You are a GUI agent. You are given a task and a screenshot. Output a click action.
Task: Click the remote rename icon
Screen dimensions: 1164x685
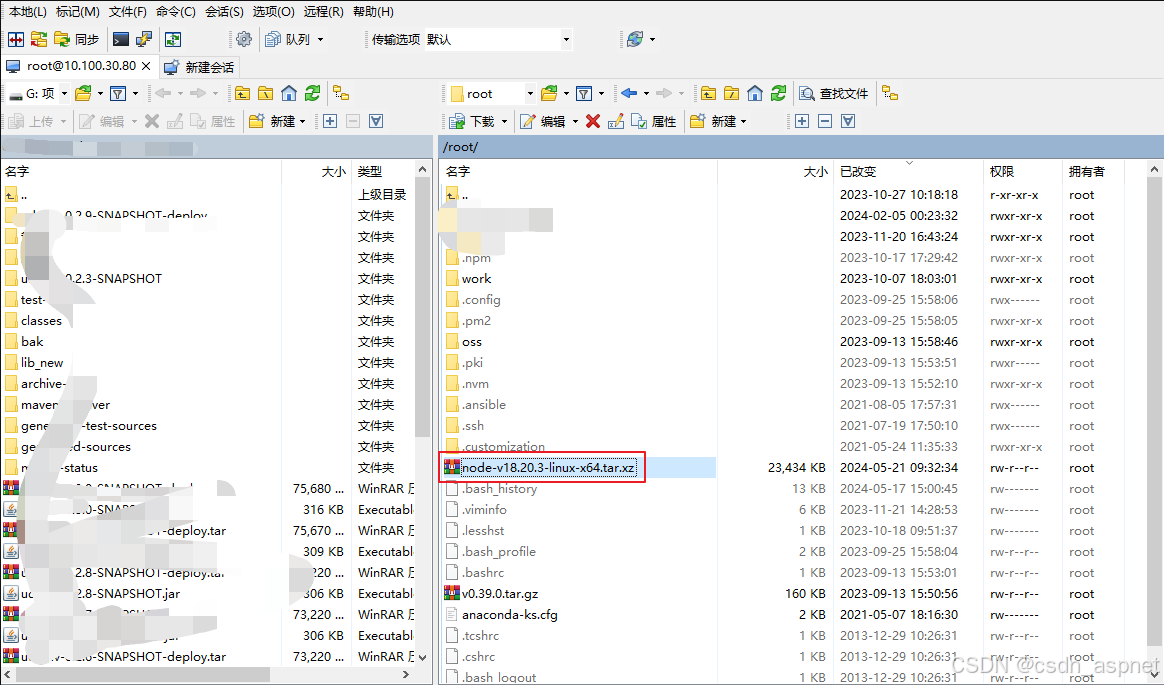click(615, 121)
